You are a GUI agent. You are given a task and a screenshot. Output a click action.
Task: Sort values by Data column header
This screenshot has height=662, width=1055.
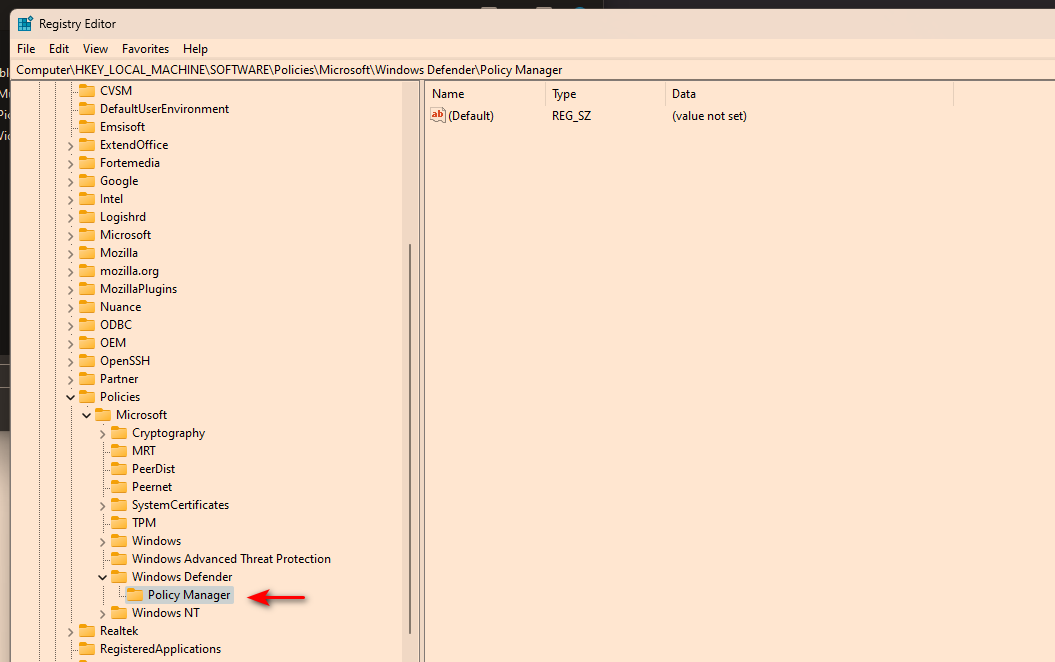pos(809,94)
